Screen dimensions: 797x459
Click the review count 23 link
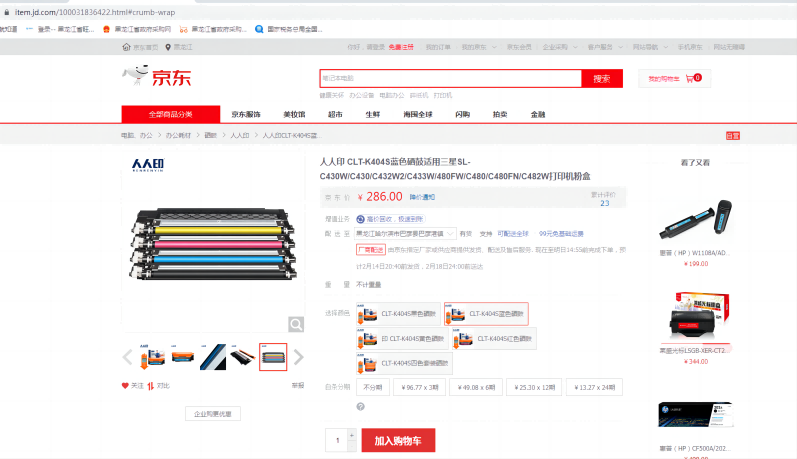(x=604, y=203)
